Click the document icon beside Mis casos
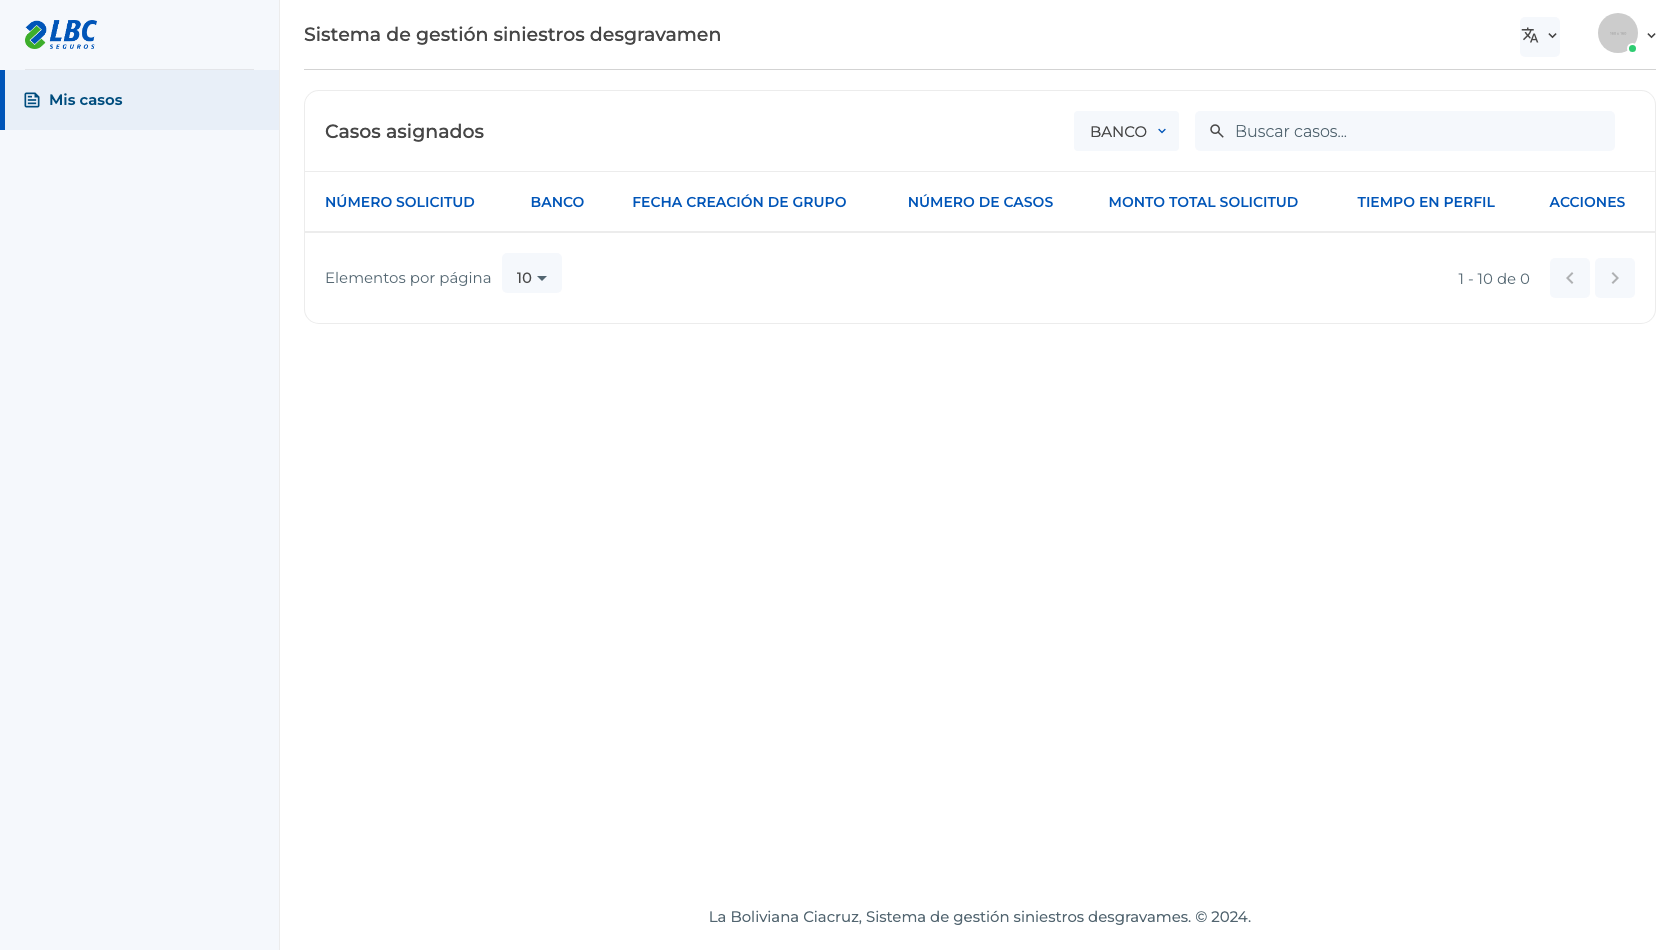This screenshot has height=950, width=1680. pos(32,100)
